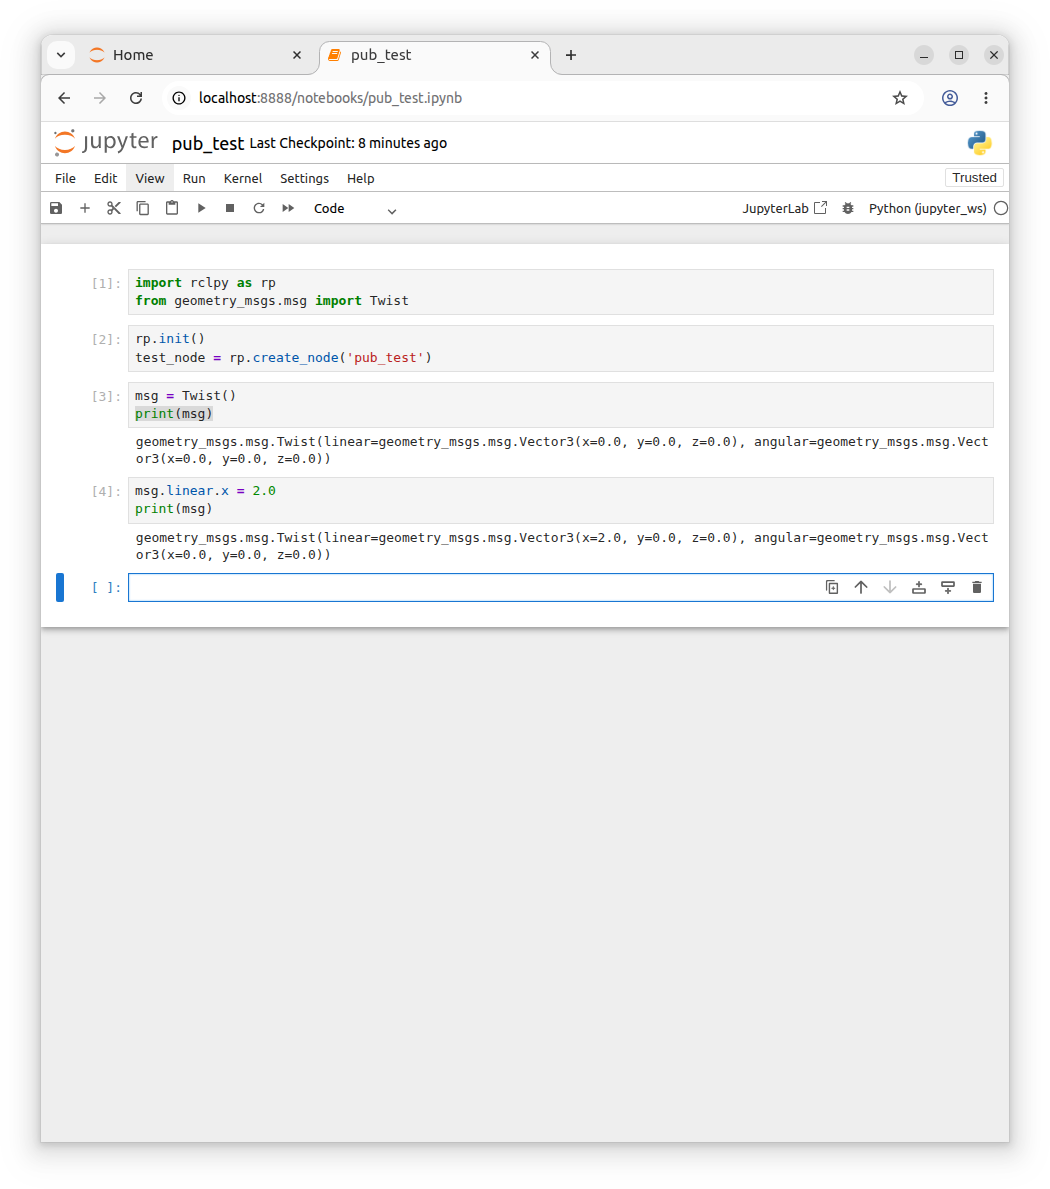This screenshot has width=1050, height=1189.
Task: Switch kernel via Python (jupyter_ws) button
Action: point(927,209)
